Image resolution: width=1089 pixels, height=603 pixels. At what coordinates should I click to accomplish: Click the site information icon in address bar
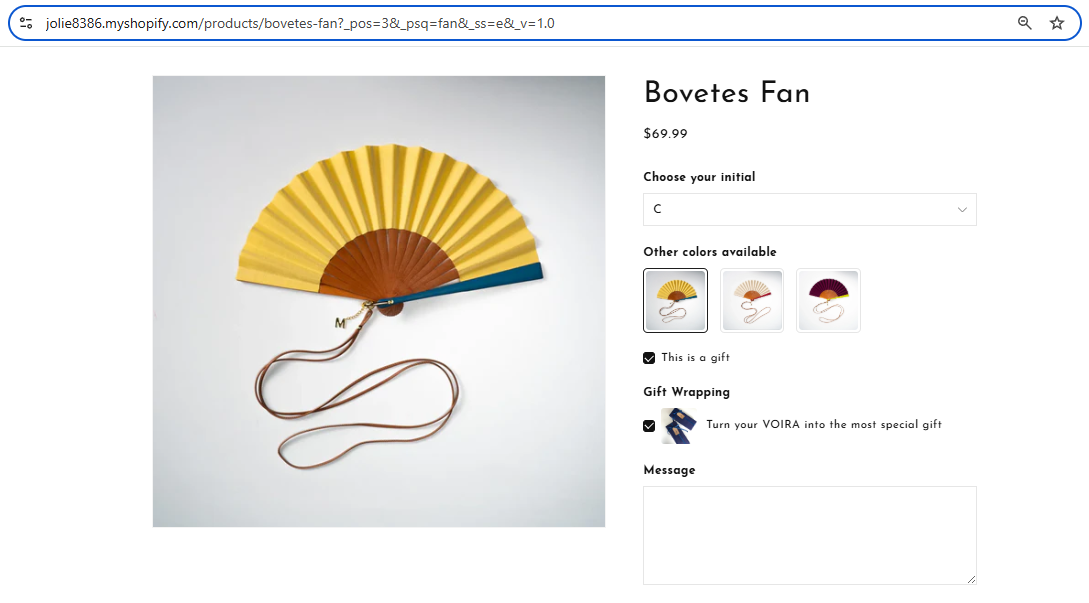point(26,23)
